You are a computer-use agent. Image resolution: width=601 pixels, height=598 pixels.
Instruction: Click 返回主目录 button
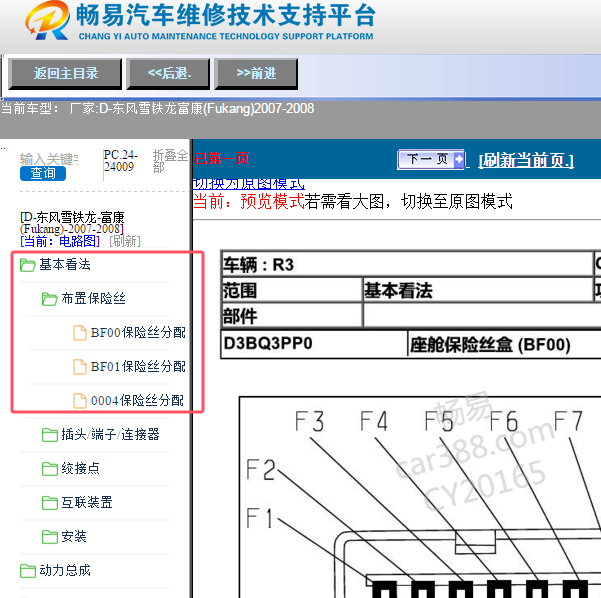point(65,74)
